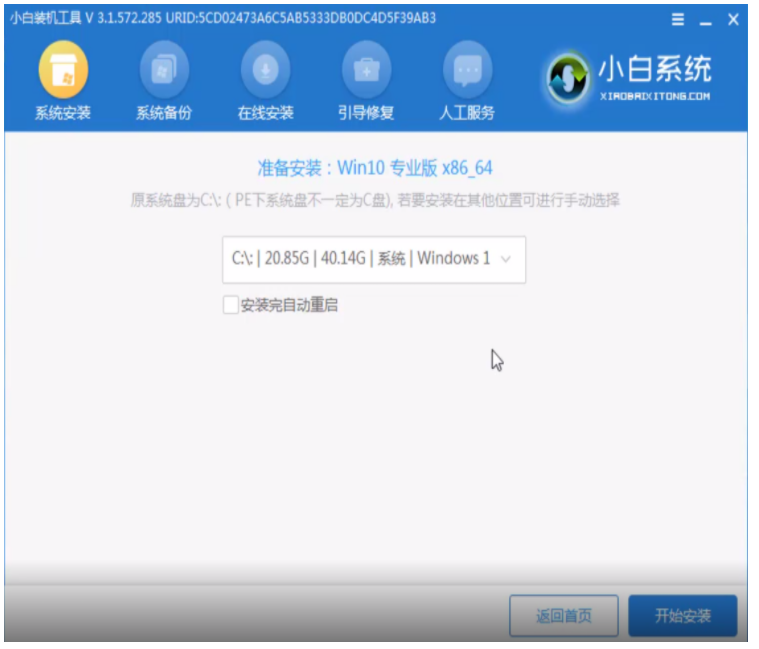The height and width of the screenshot is (649, 759).
Task: Click the 系统安装 (System Install) icon
Action: tap(63, 69)
